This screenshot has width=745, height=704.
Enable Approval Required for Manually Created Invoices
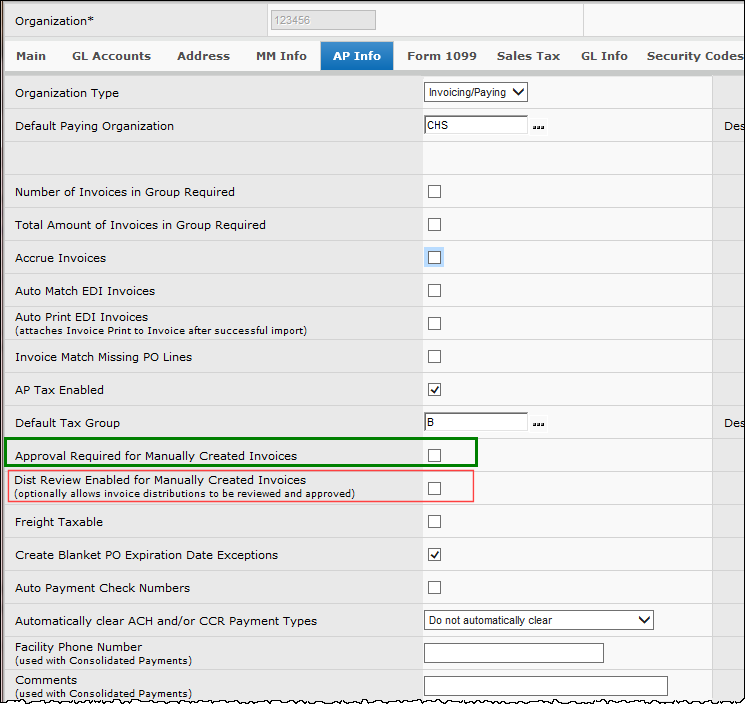tap(434, 456)
